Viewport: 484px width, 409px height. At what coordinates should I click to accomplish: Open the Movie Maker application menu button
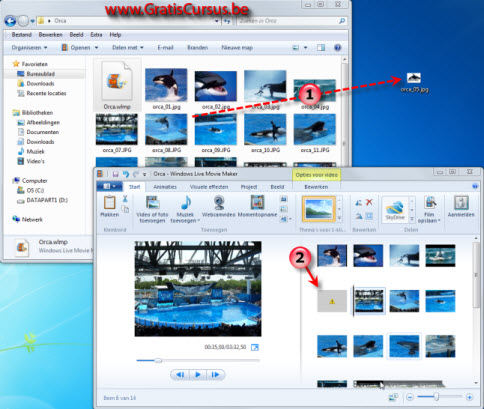(109, 186)
